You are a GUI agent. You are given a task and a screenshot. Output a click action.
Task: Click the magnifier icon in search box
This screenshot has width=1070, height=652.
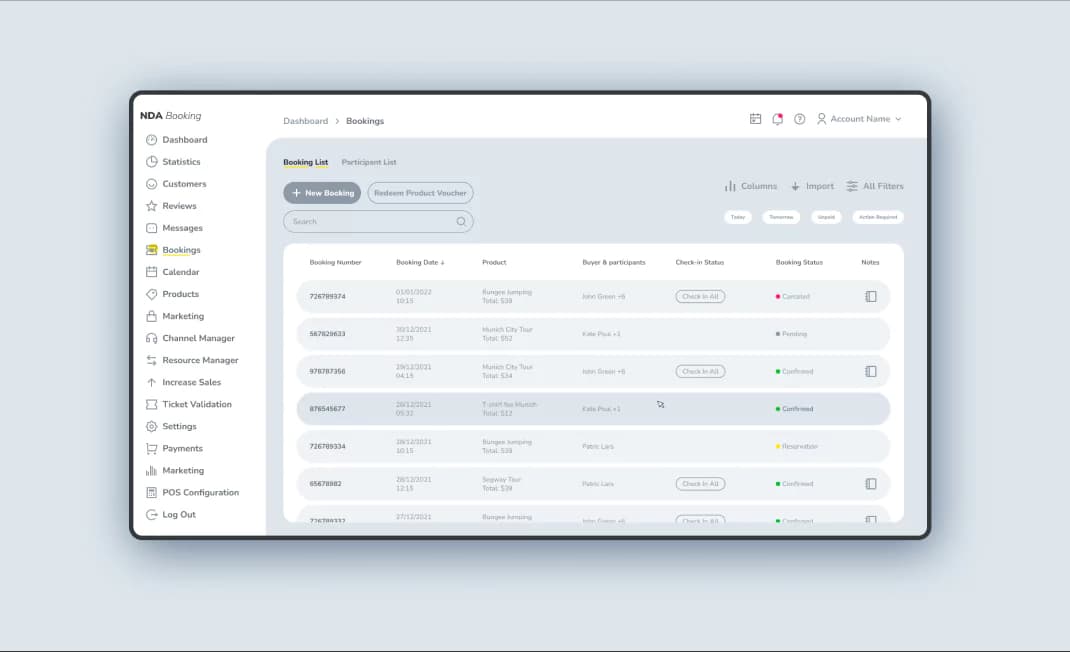(461, 221)
